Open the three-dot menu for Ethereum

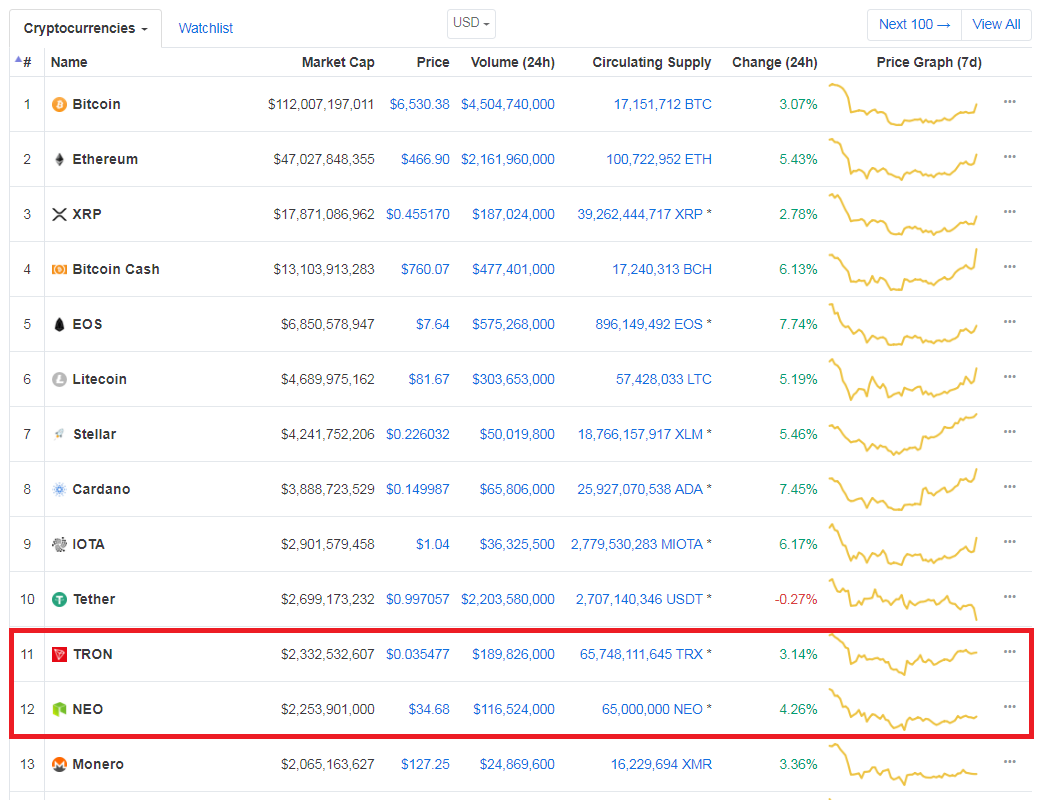[1010, 157]
